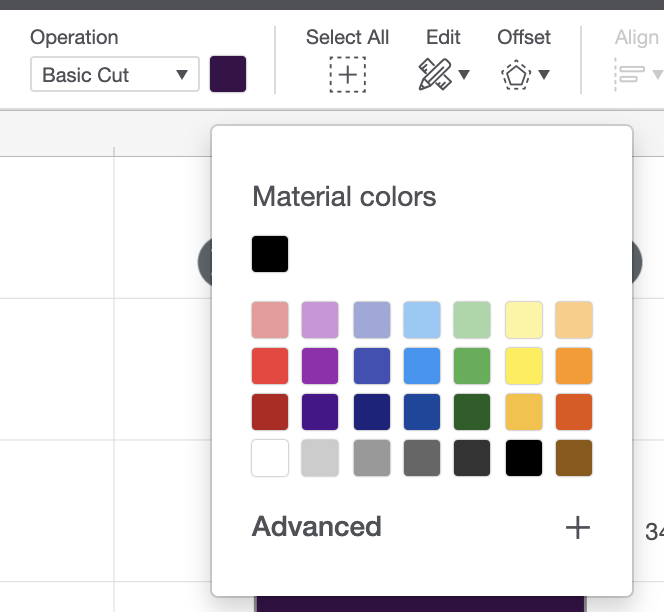Expand the Offset dropdown arrow
The width and height of the screenshot is (664, 612).
(x=544, y=75)
